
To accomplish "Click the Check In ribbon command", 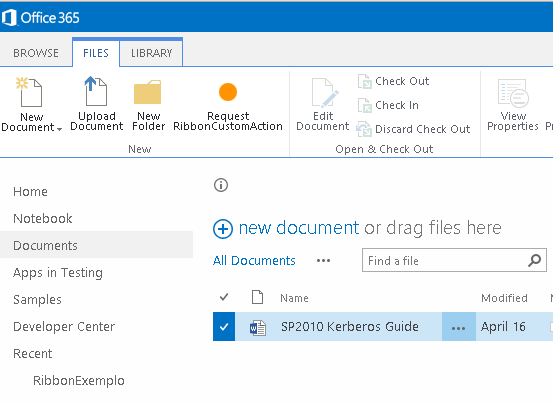I will coord(388,105).
